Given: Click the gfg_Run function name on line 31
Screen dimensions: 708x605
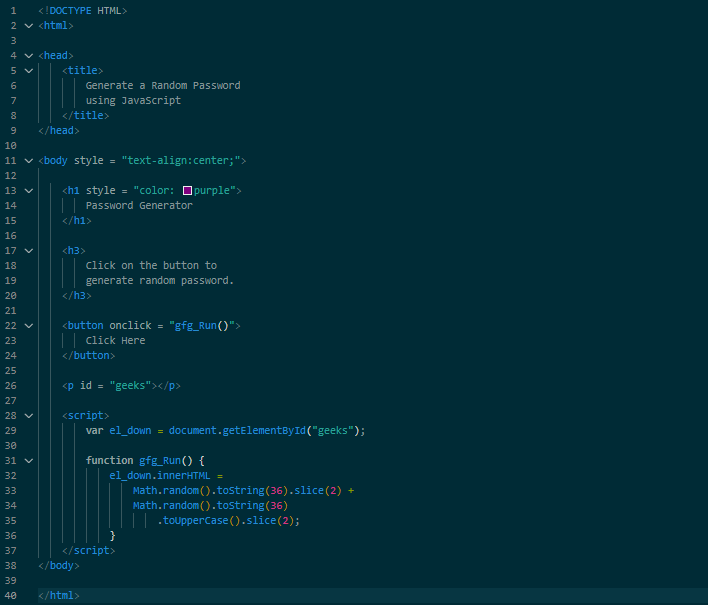Looking at the screenshot, I should coord(160,461).
